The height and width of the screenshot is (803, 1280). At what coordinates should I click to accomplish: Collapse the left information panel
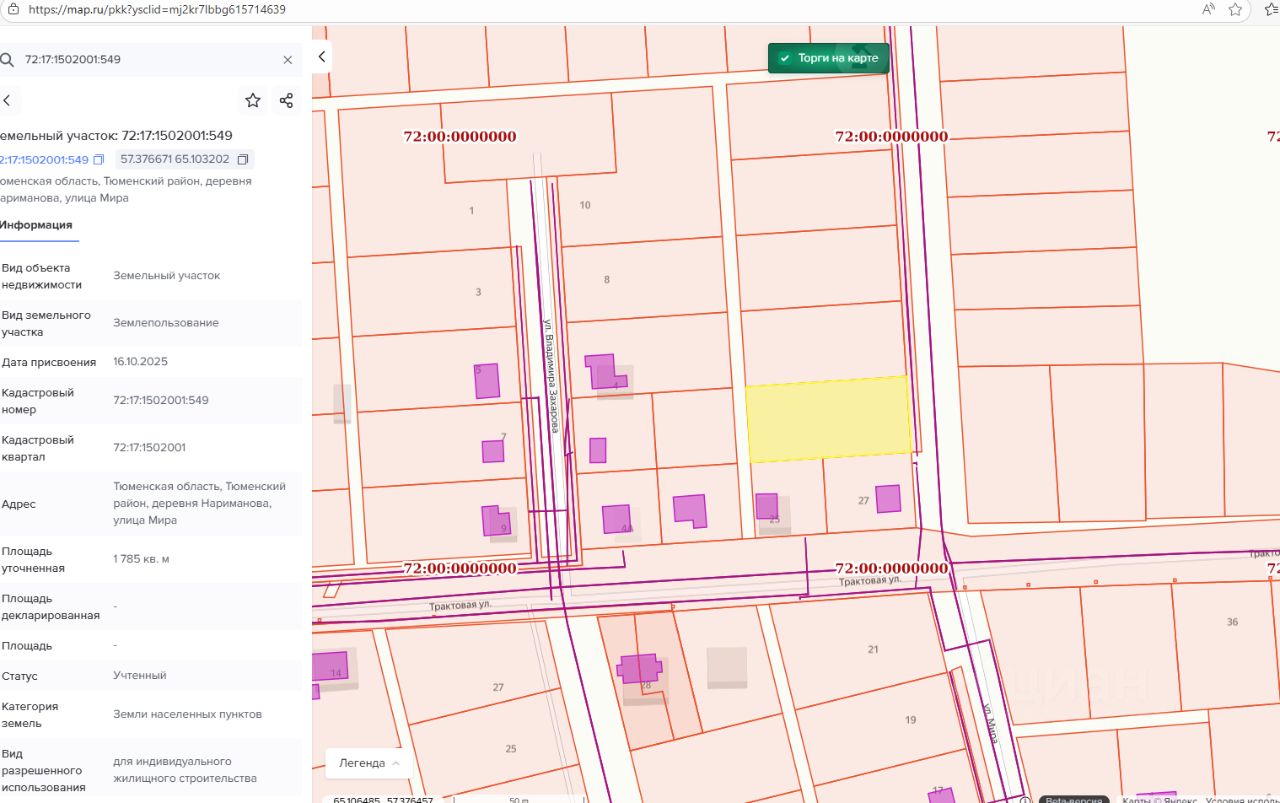tap(322, 57)
